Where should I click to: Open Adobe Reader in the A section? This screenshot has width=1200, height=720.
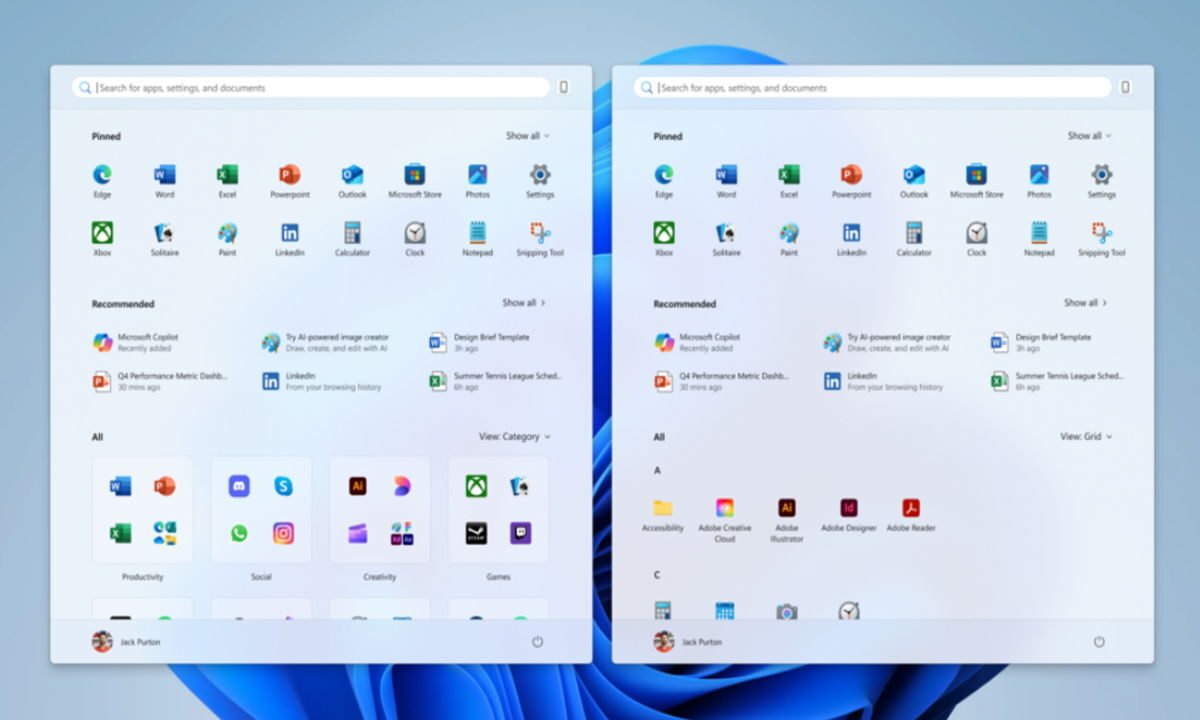pyautogui.click(x=911, y=508)
